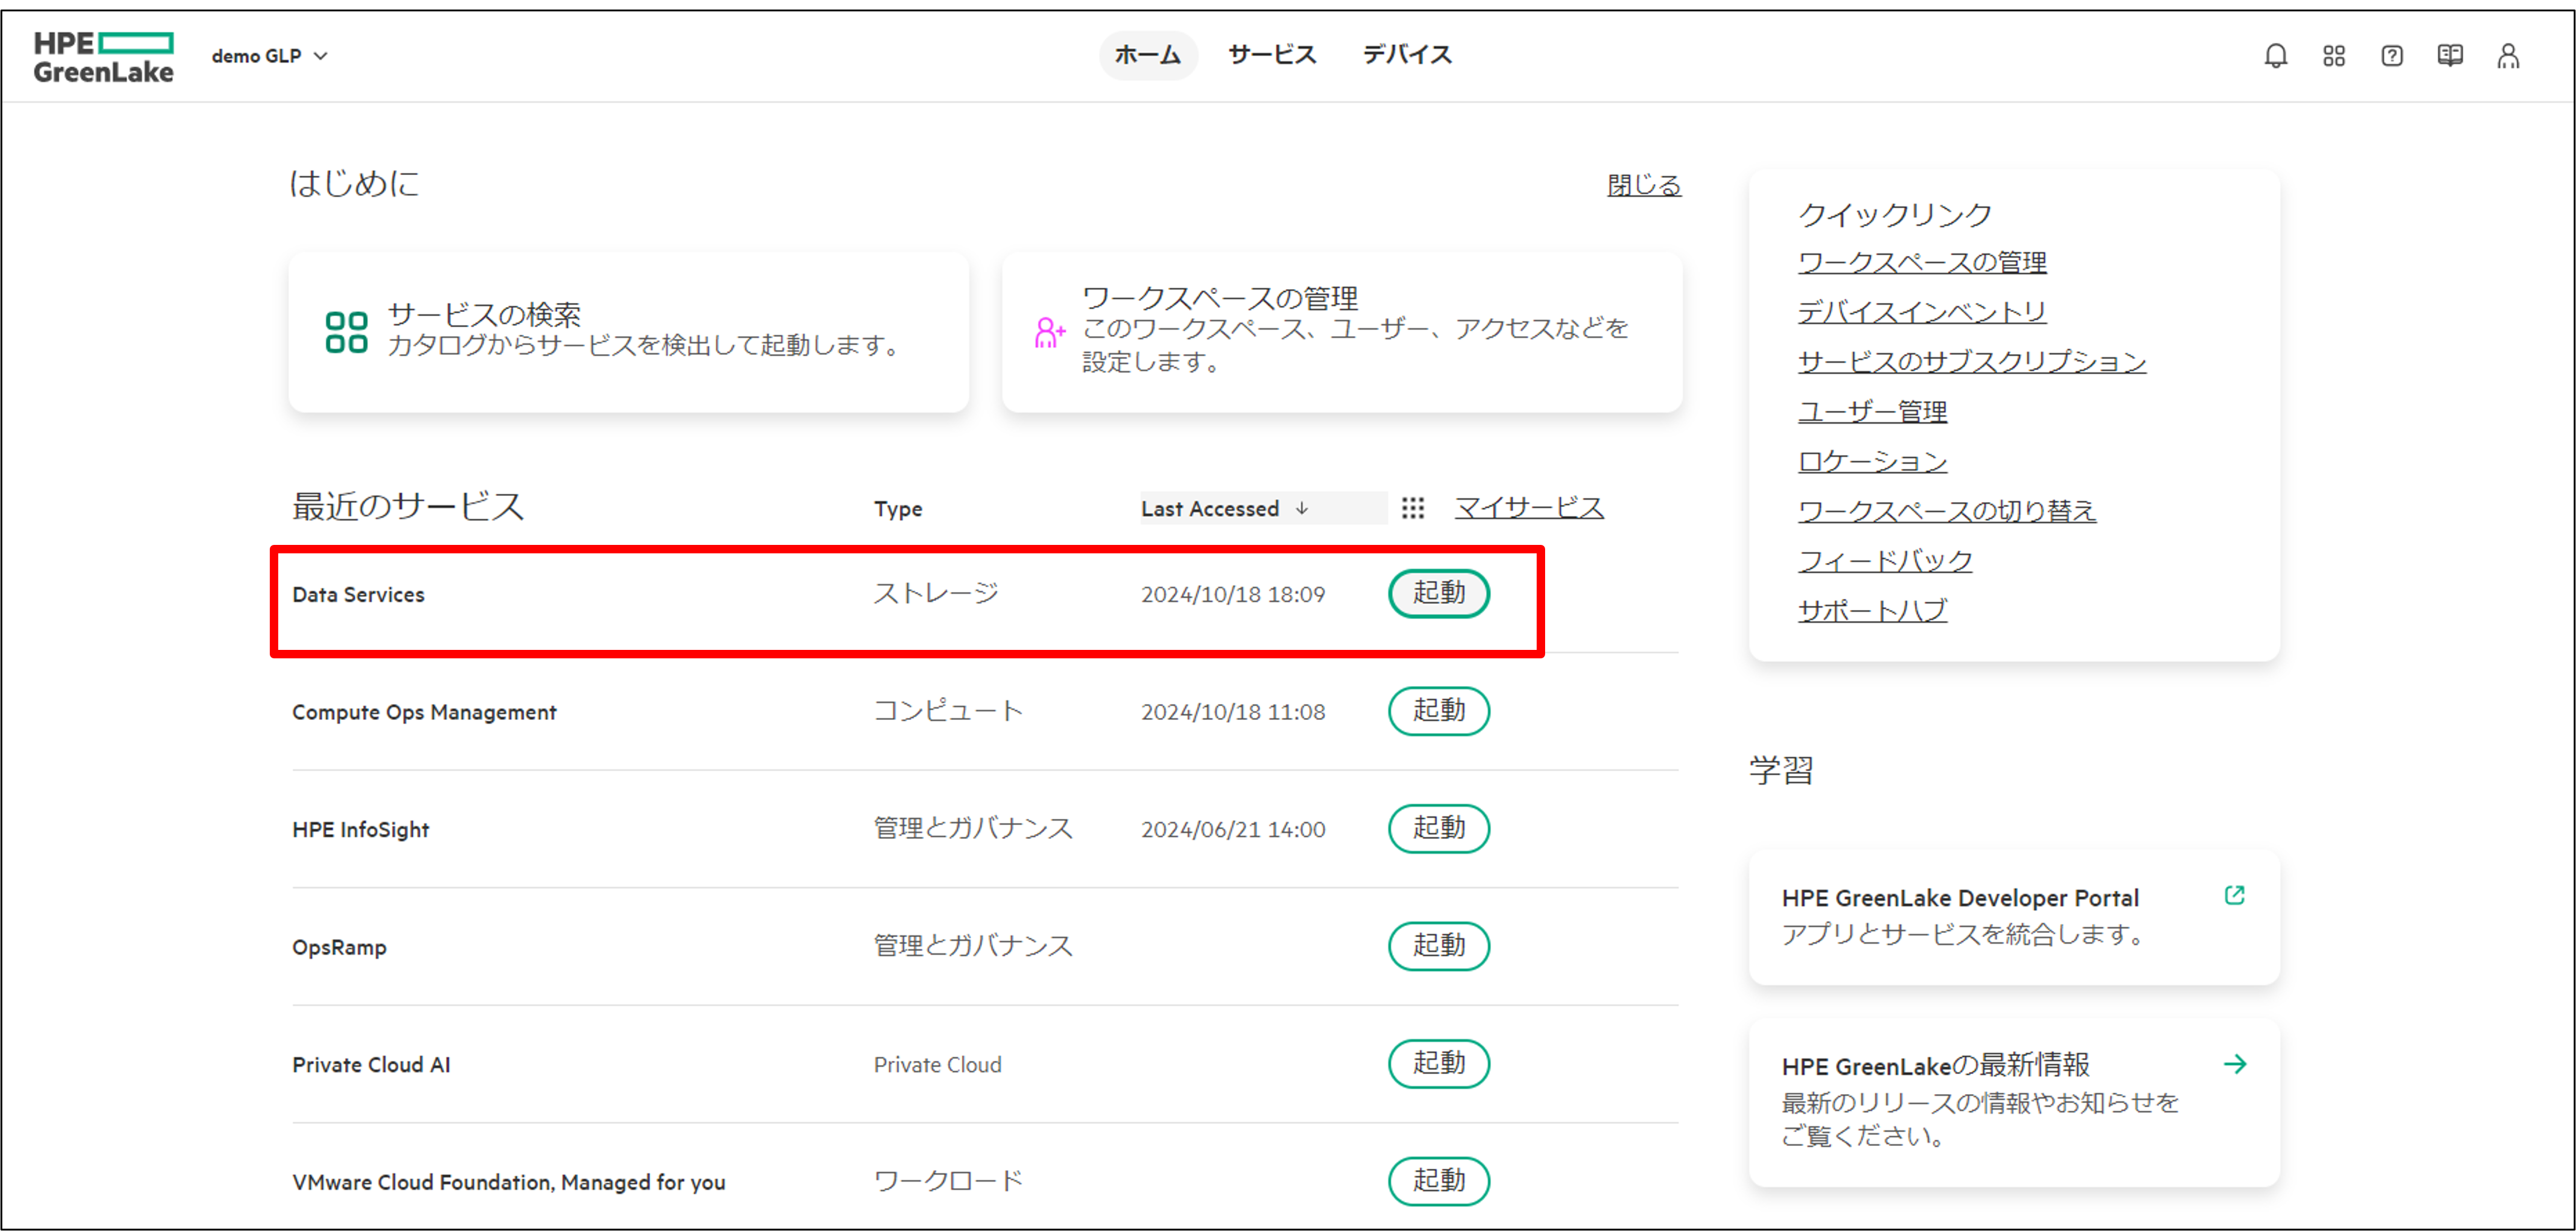Screen dimensions: 2576x1231
Task: Launch Private Cloud AI with 起動
Action: pos(1438,1063)
